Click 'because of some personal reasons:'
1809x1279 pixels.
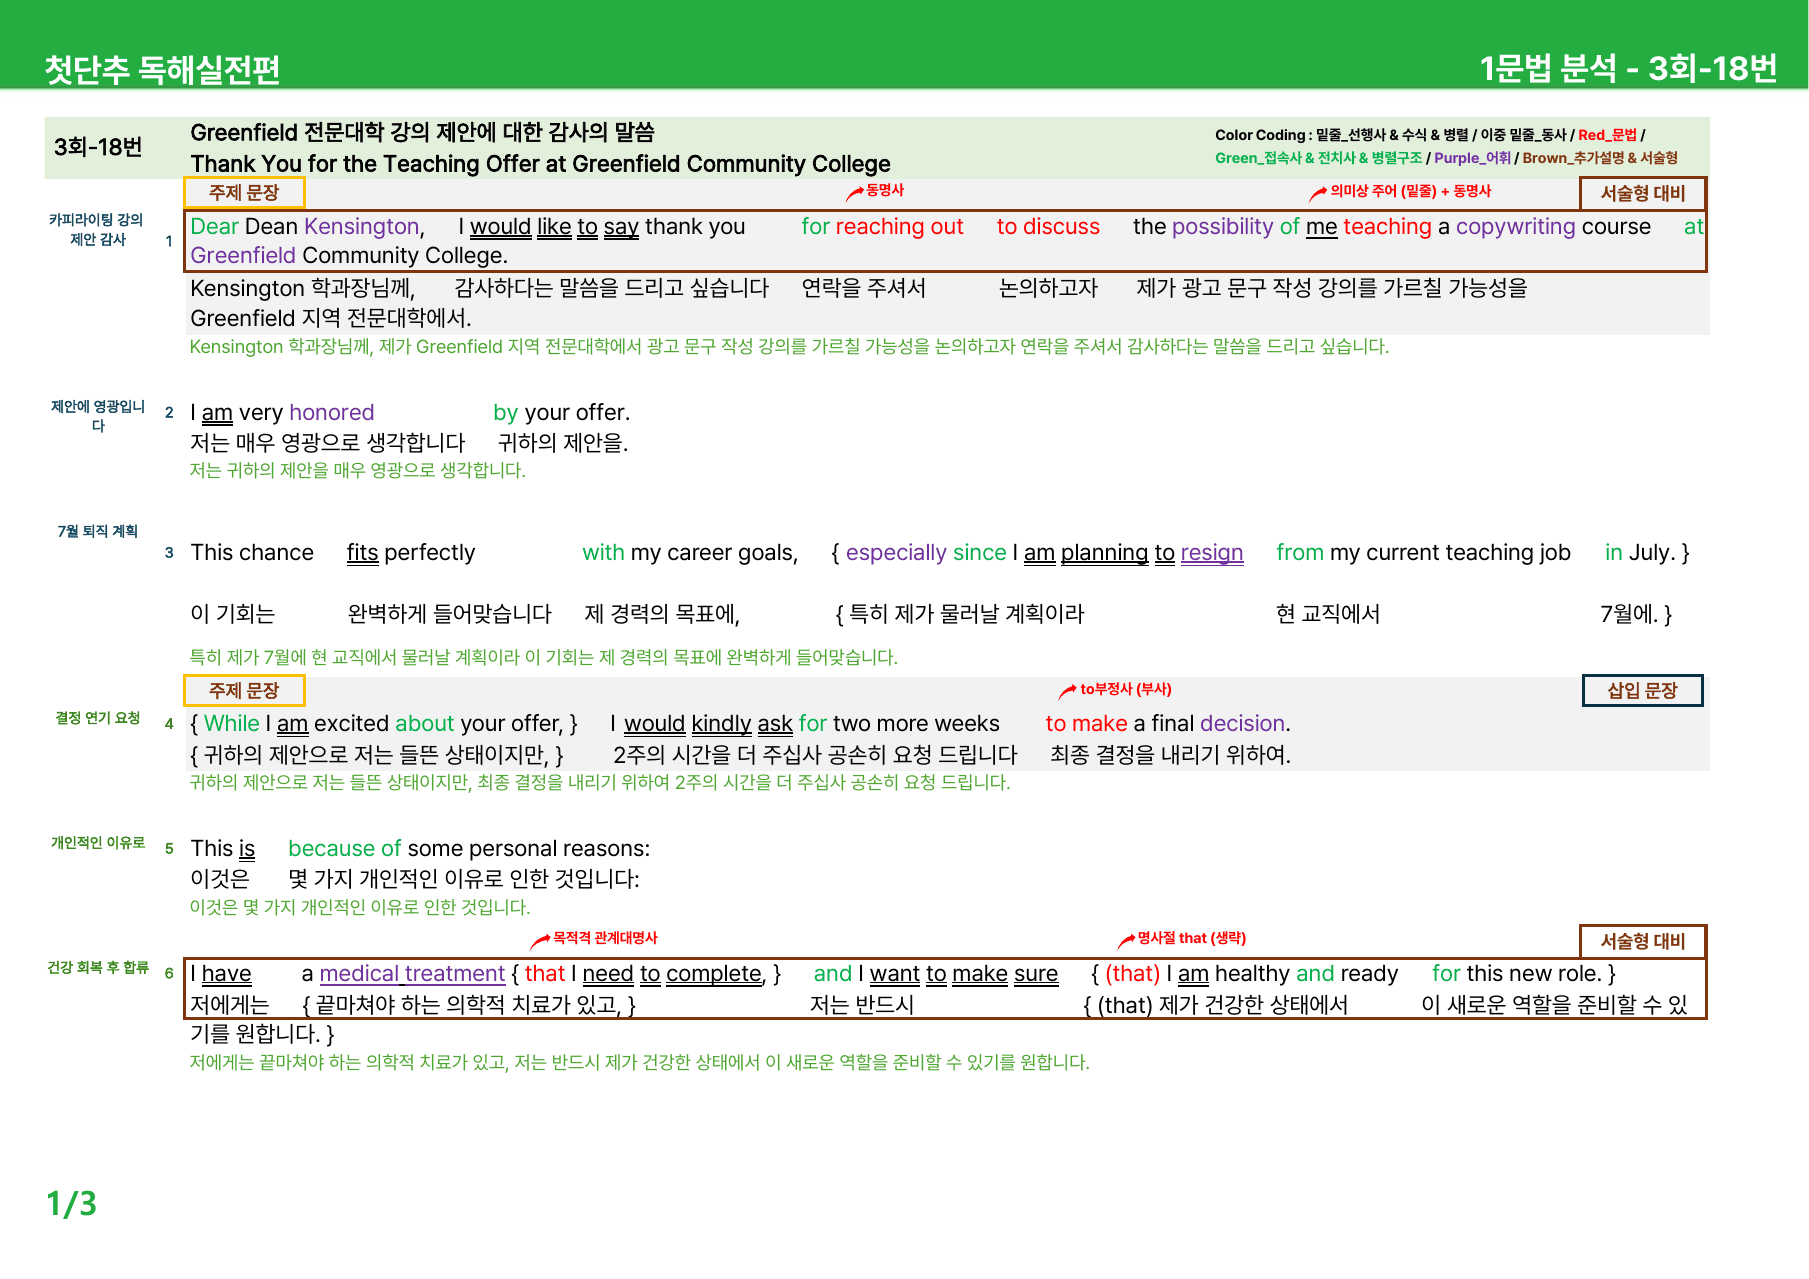click(x=469, y=849)
